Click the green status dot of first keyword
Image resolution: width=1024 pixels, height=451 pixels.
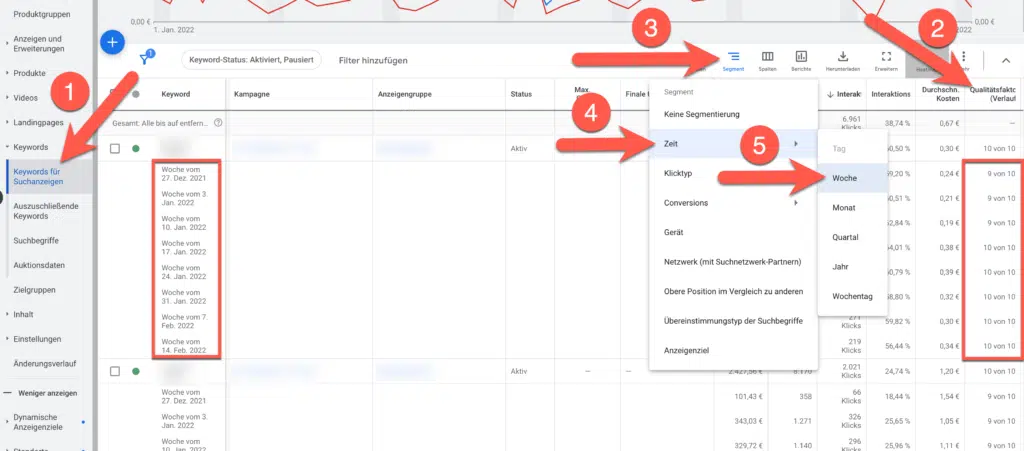pyautogui.click(x=136, y=149)
